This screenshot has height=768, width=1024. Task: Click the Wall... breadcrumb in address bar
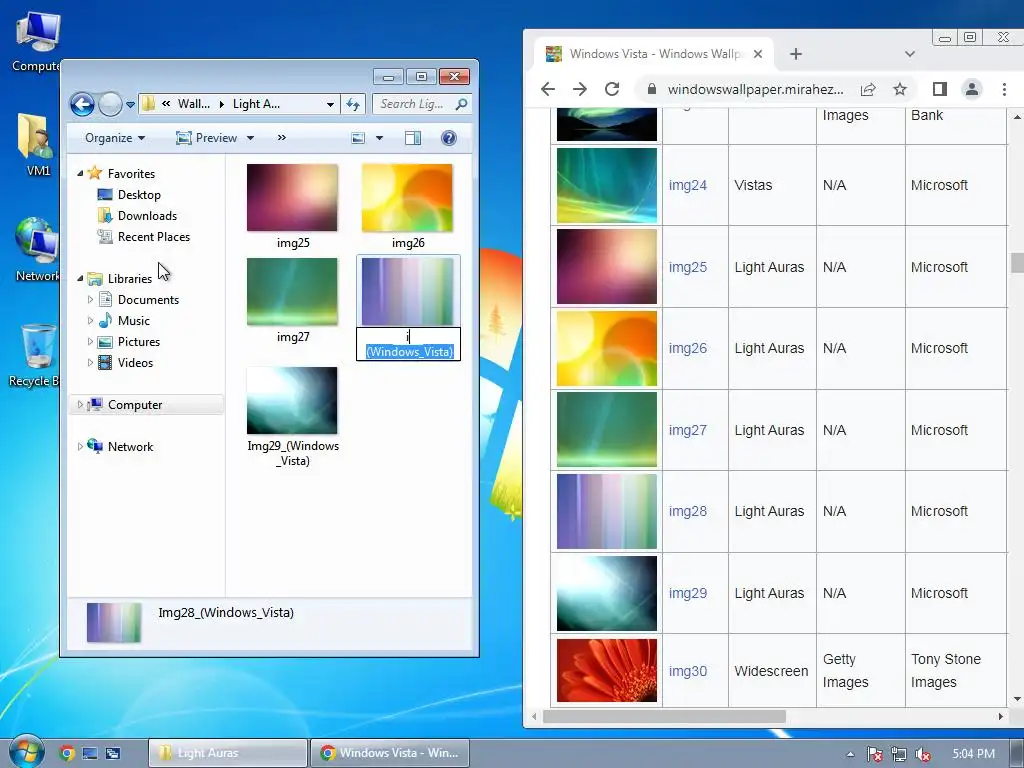click(x=194, y=104)
